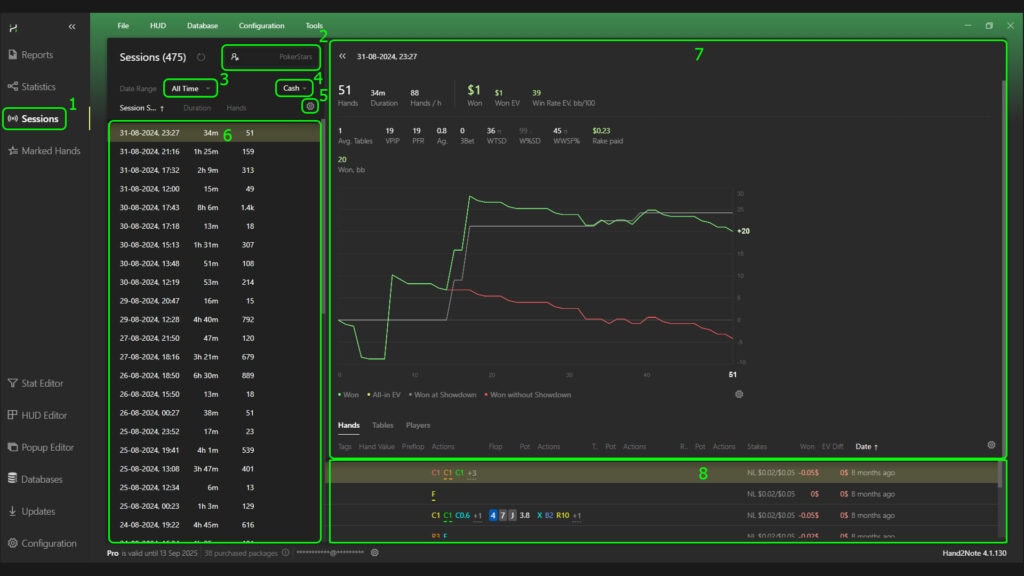Viewport: 1024px width, 576px height.
Task: Open the Database menu
Action: [x=201, y=25]
